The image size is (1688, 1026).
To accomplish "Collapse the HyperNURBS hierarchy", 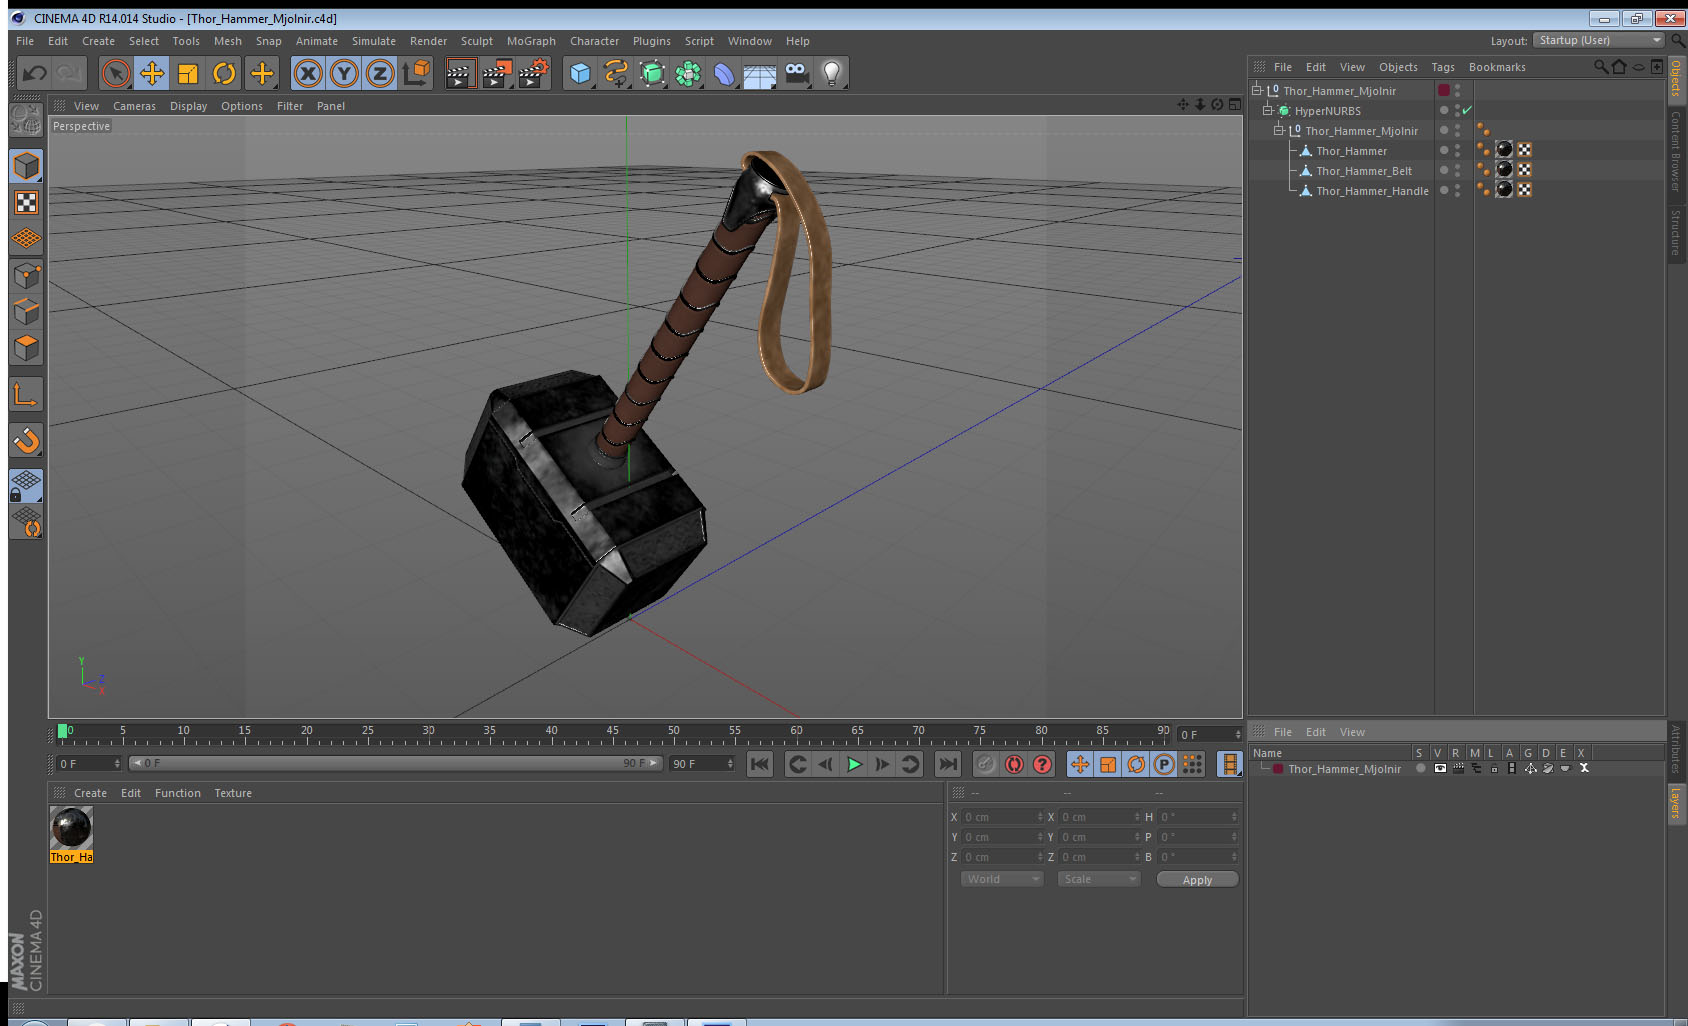I will click(1267, 110).
